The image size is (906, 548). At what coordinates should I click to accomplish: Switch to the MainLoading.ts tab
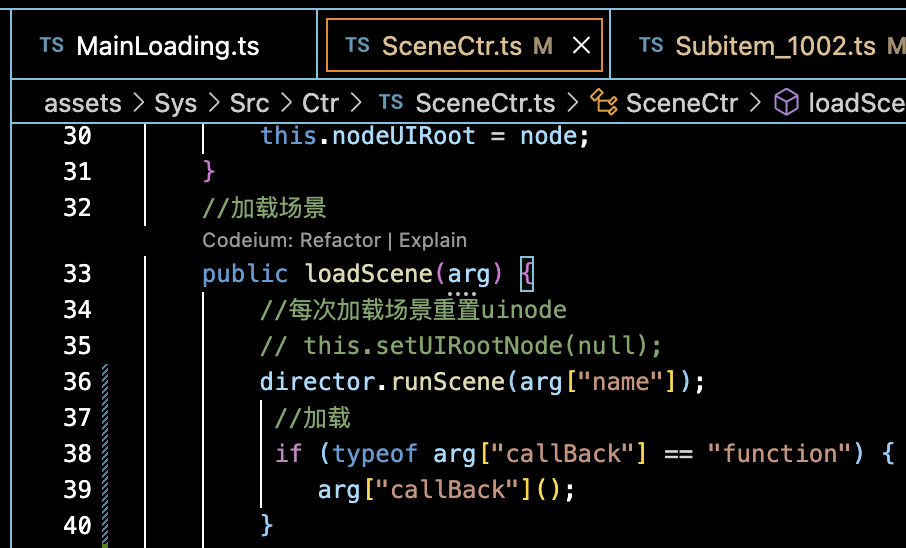click(x=167, y=46)
